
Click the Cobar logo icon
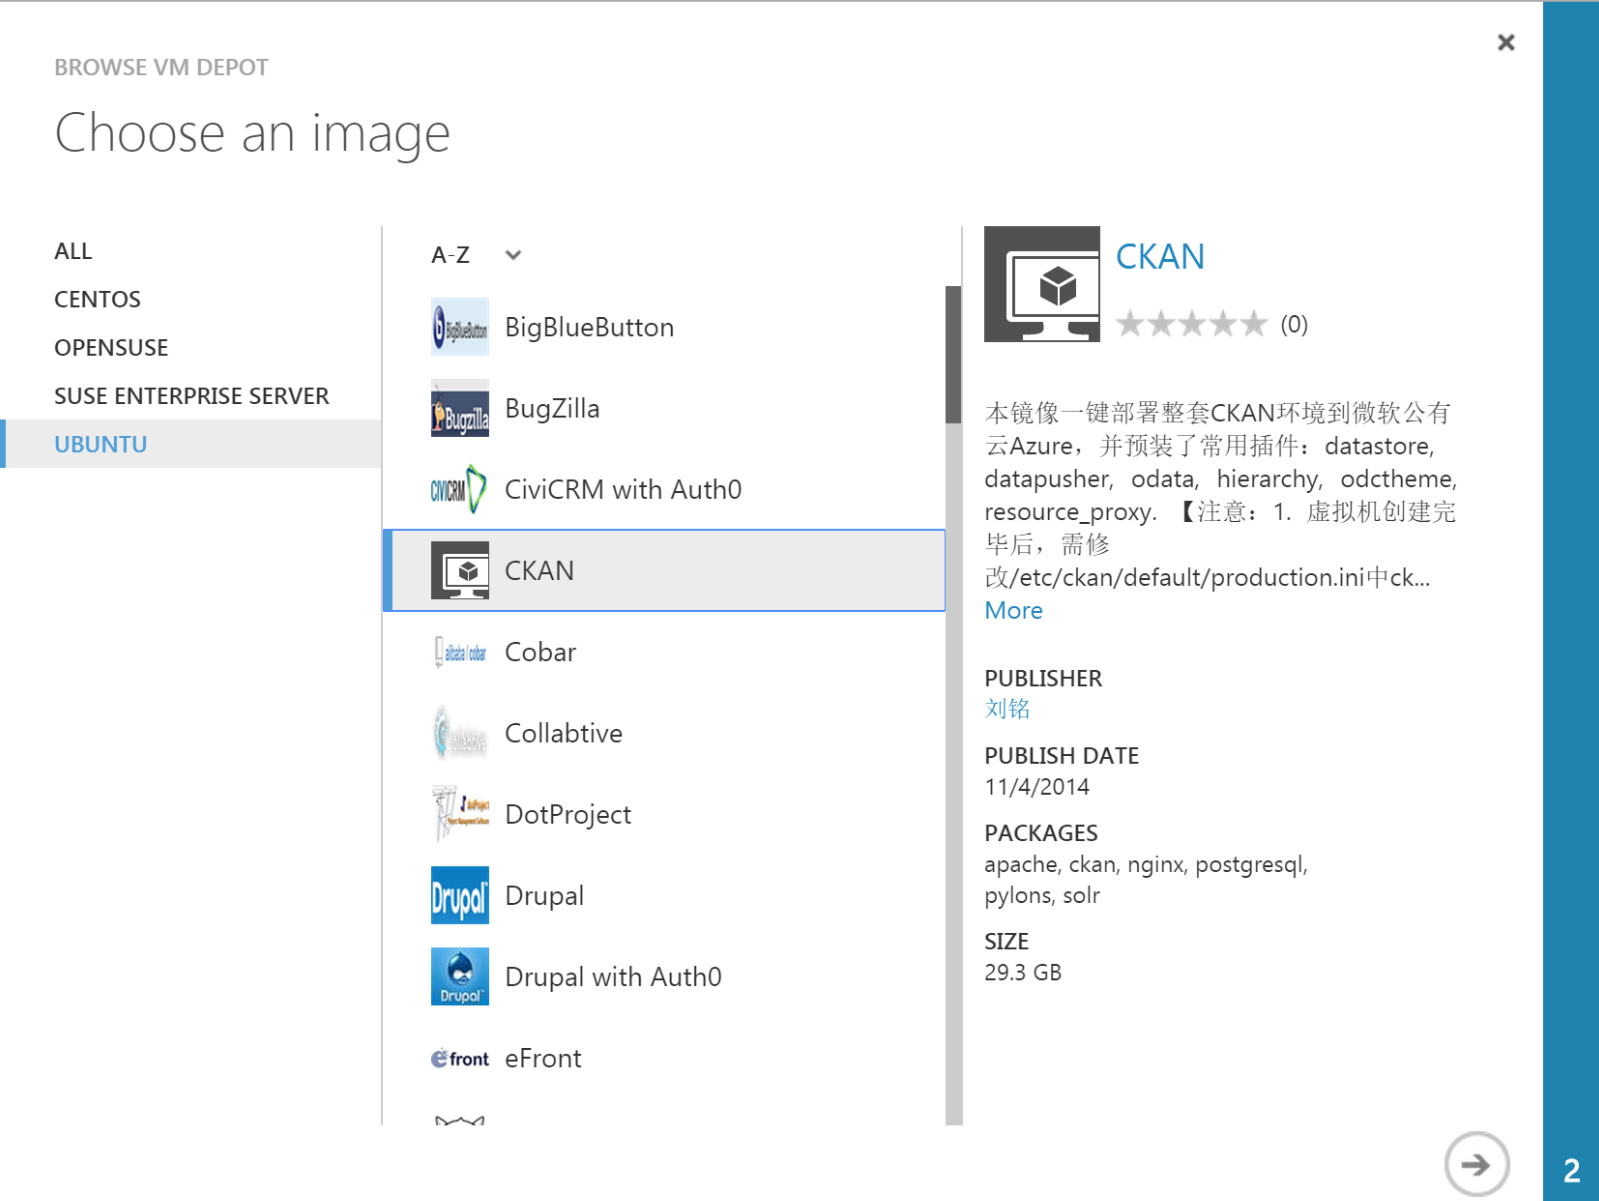460,652
